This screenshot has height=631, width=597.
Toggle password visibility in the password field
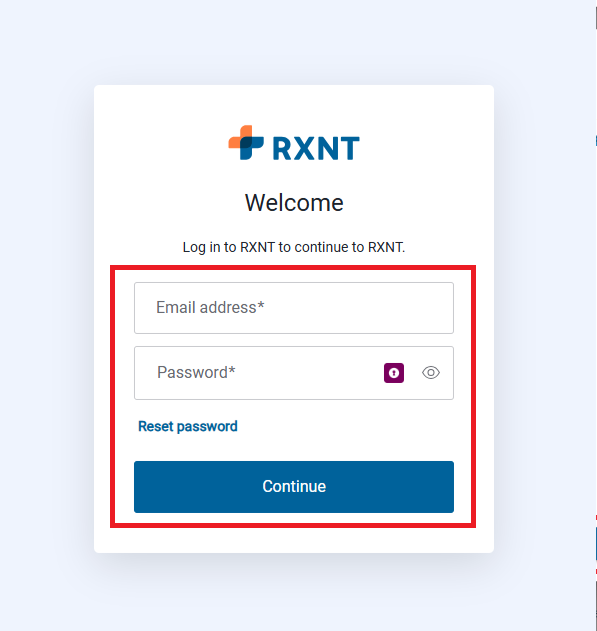[x=431, y=373]
